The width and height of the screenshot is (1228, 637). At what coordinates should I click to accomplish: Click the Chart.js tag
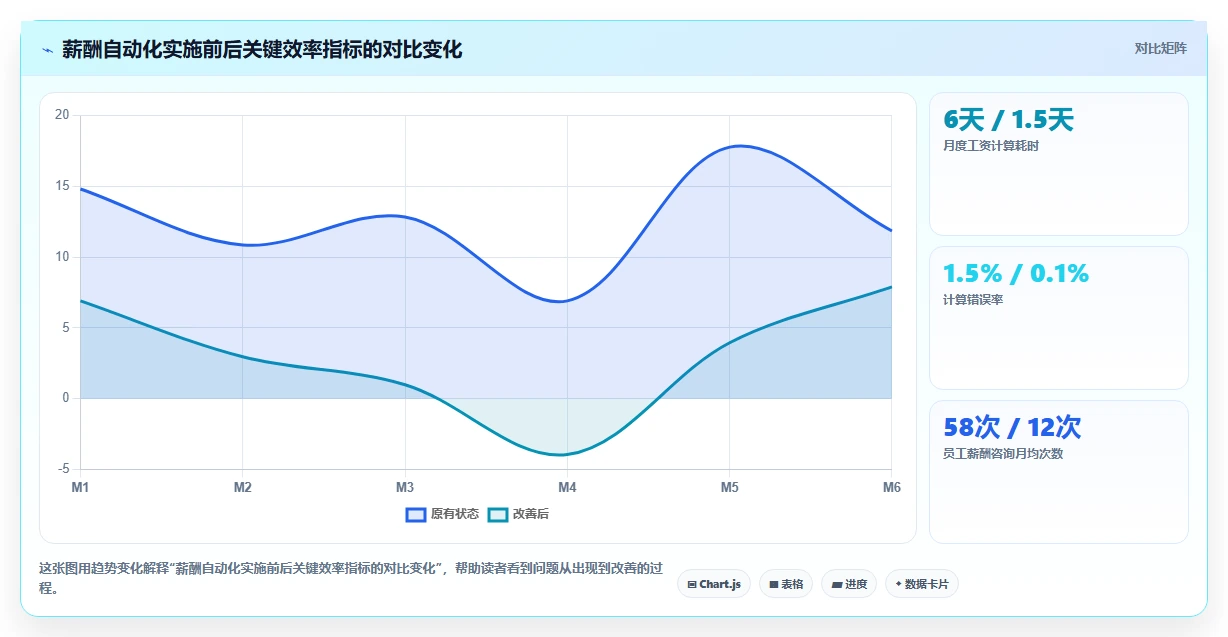click(713, 584)
